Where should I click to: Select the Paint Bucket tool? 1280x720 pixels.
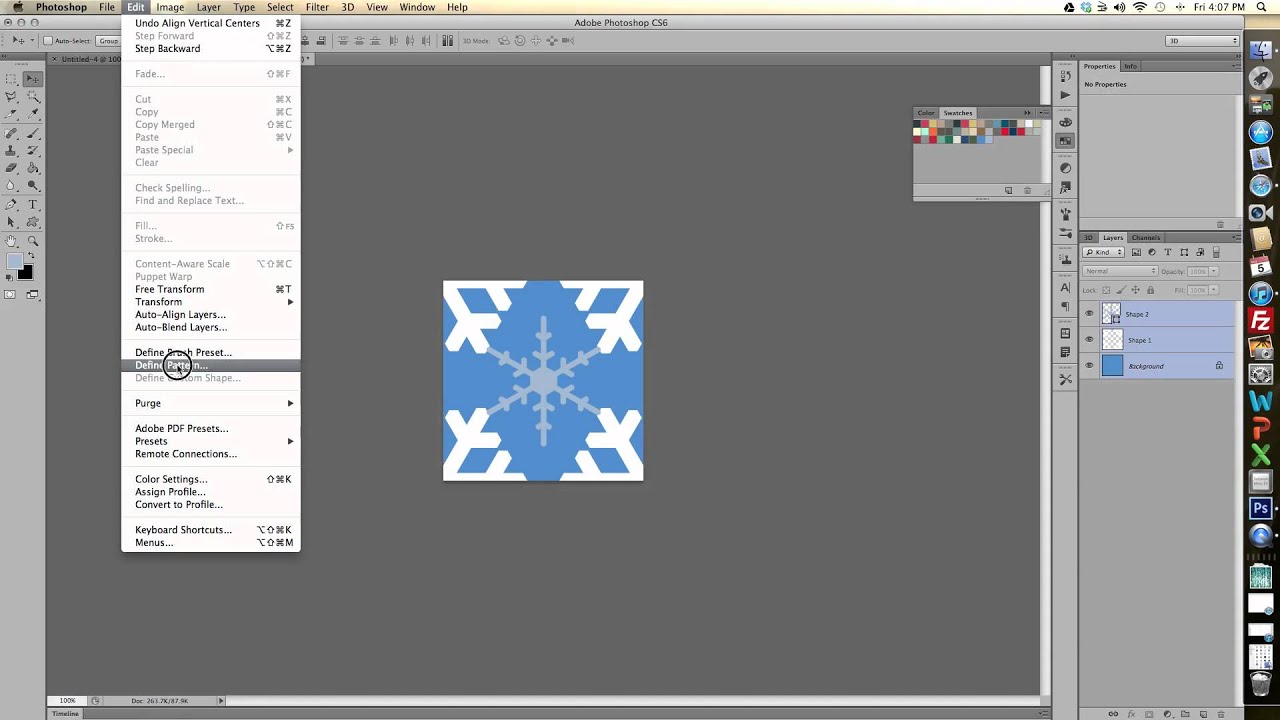tap(33, 168)
